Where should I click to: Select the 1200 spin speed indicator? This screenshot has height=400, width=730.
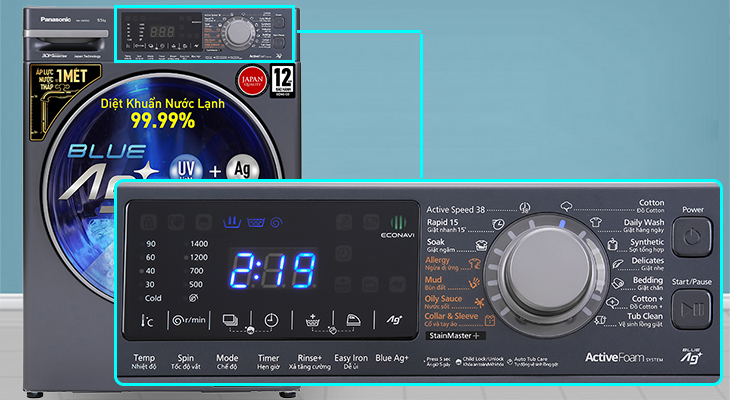tap(196, 257)
